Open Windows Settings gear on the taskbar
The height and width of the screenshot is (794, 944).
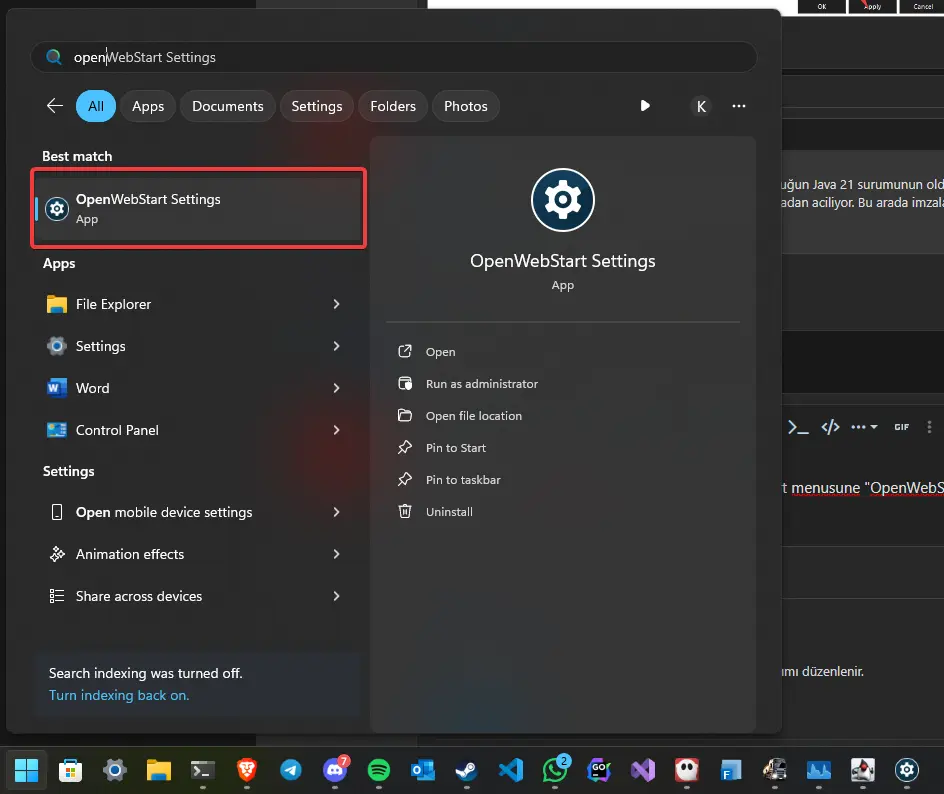tap(114, 770)
